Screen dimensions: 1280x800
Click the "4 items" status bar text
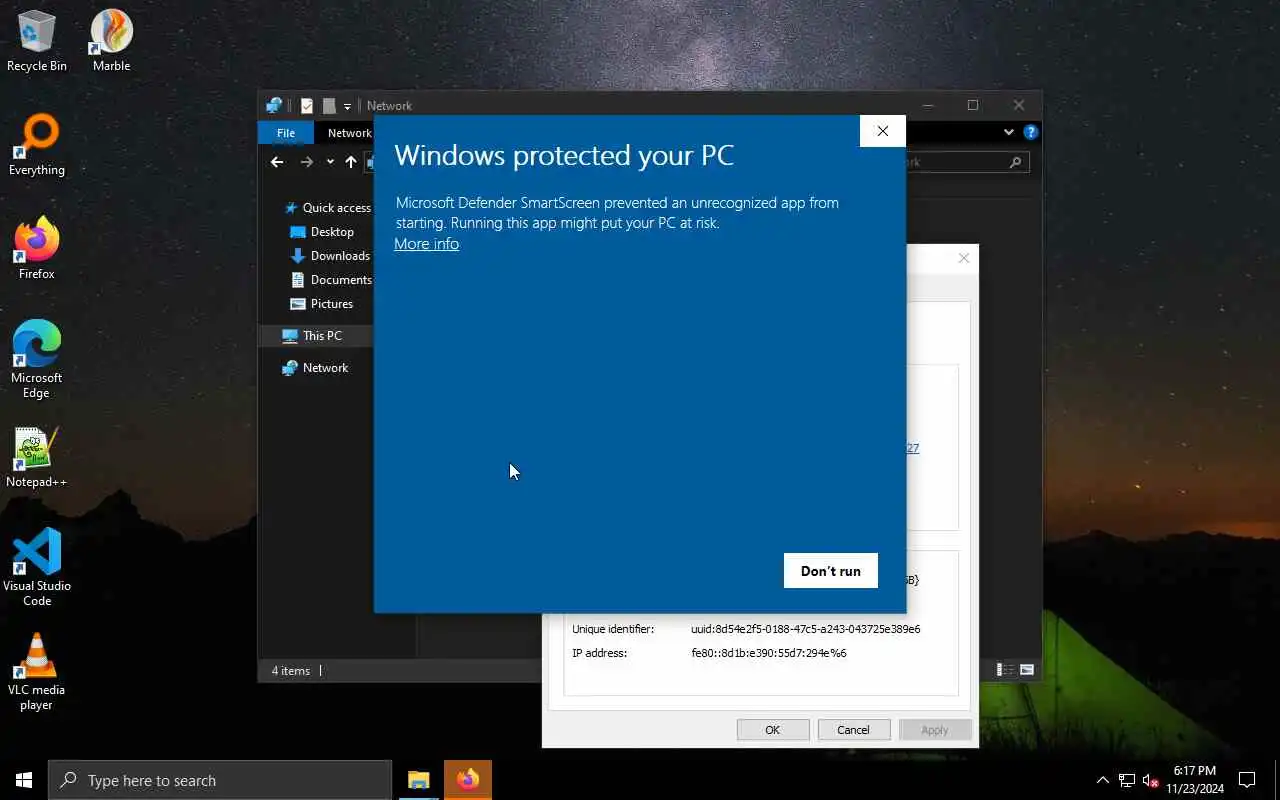point(291,671)
